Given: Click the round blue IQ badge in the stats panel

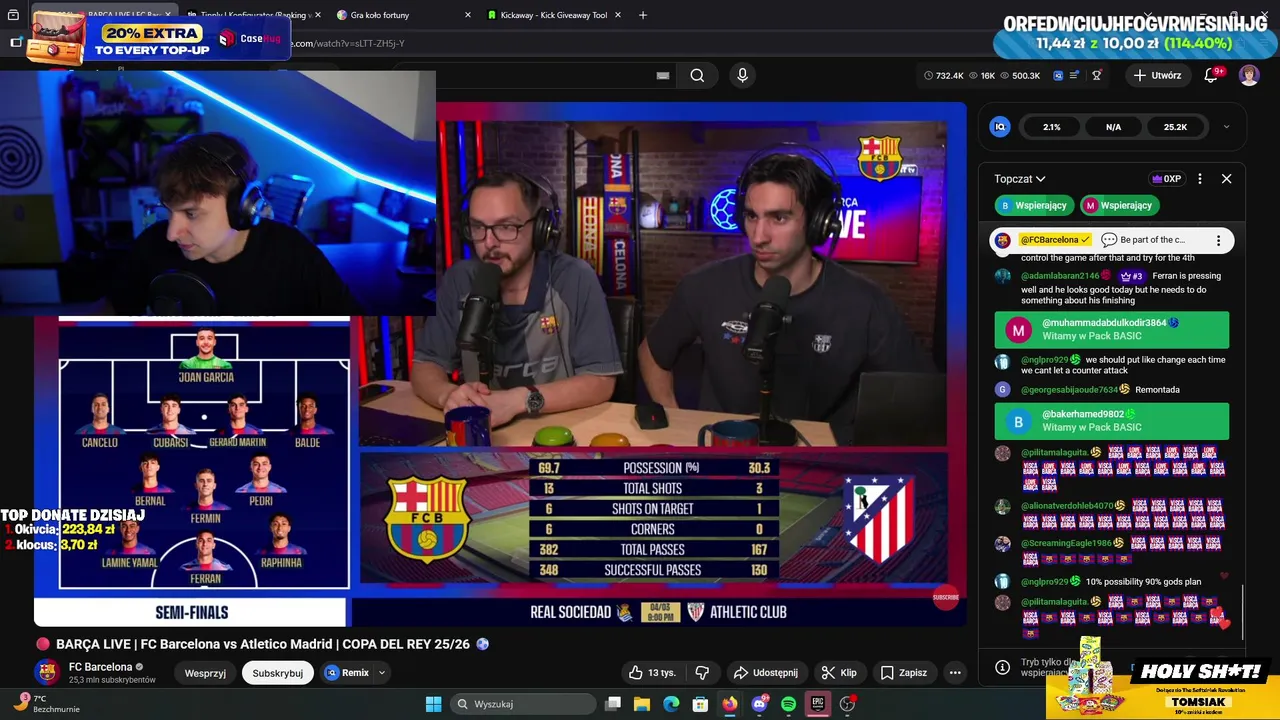Looking at the screenshot, I should [999, 127].
